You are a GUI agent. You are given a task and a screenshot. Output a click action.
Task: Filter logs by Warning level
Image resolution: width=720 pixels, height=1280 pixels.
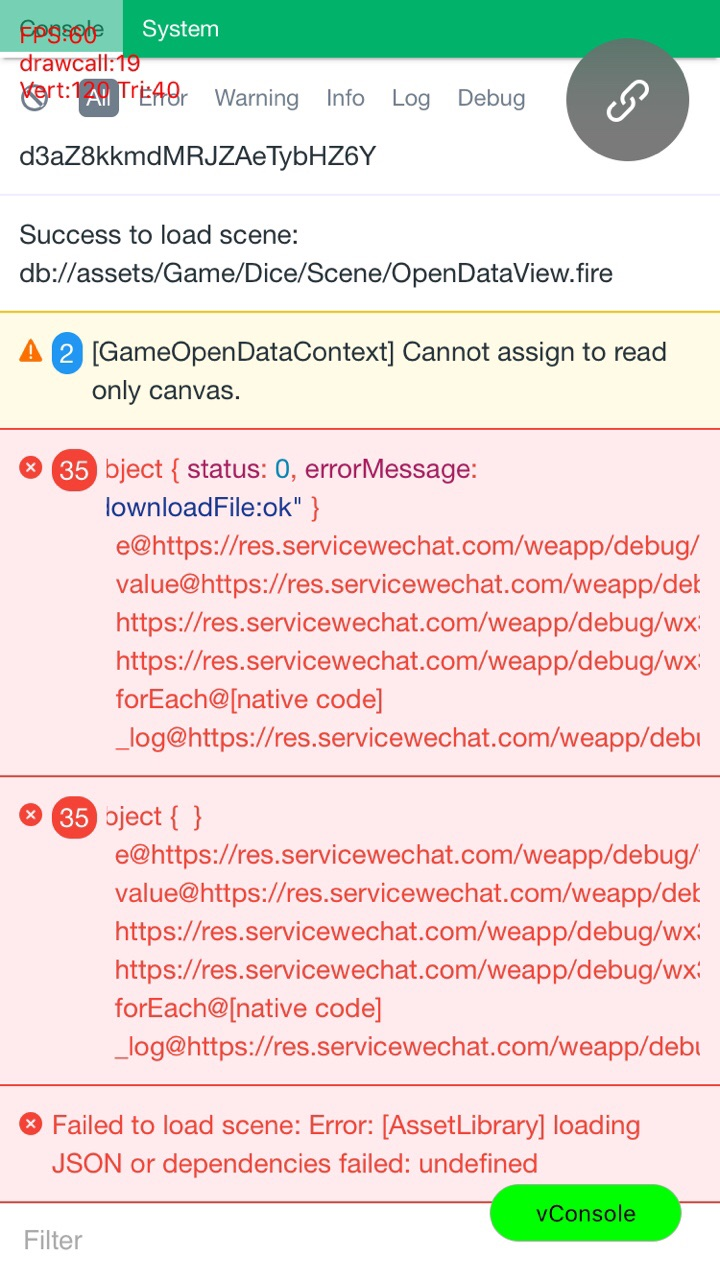(257, 98)
